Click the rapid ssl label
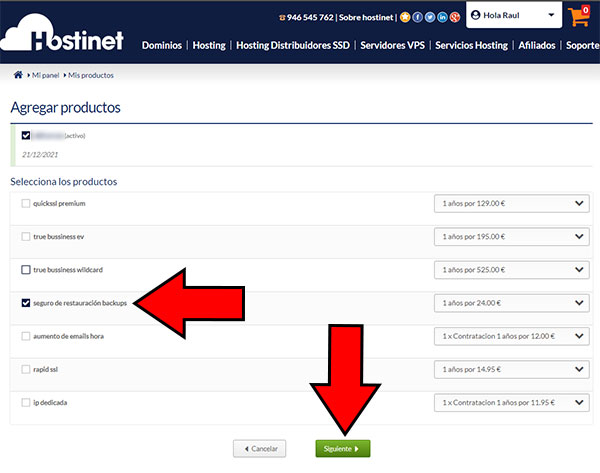Screen dimensions: 600x473 coord(46,369)
